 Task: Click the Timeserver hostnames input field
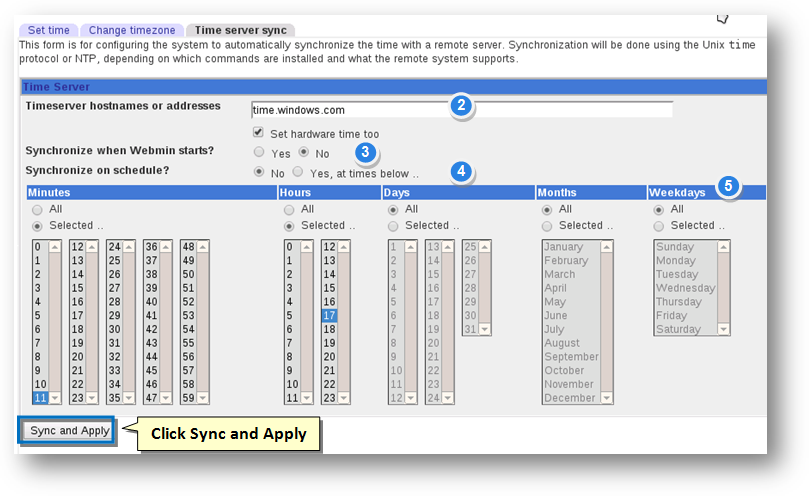461,110
